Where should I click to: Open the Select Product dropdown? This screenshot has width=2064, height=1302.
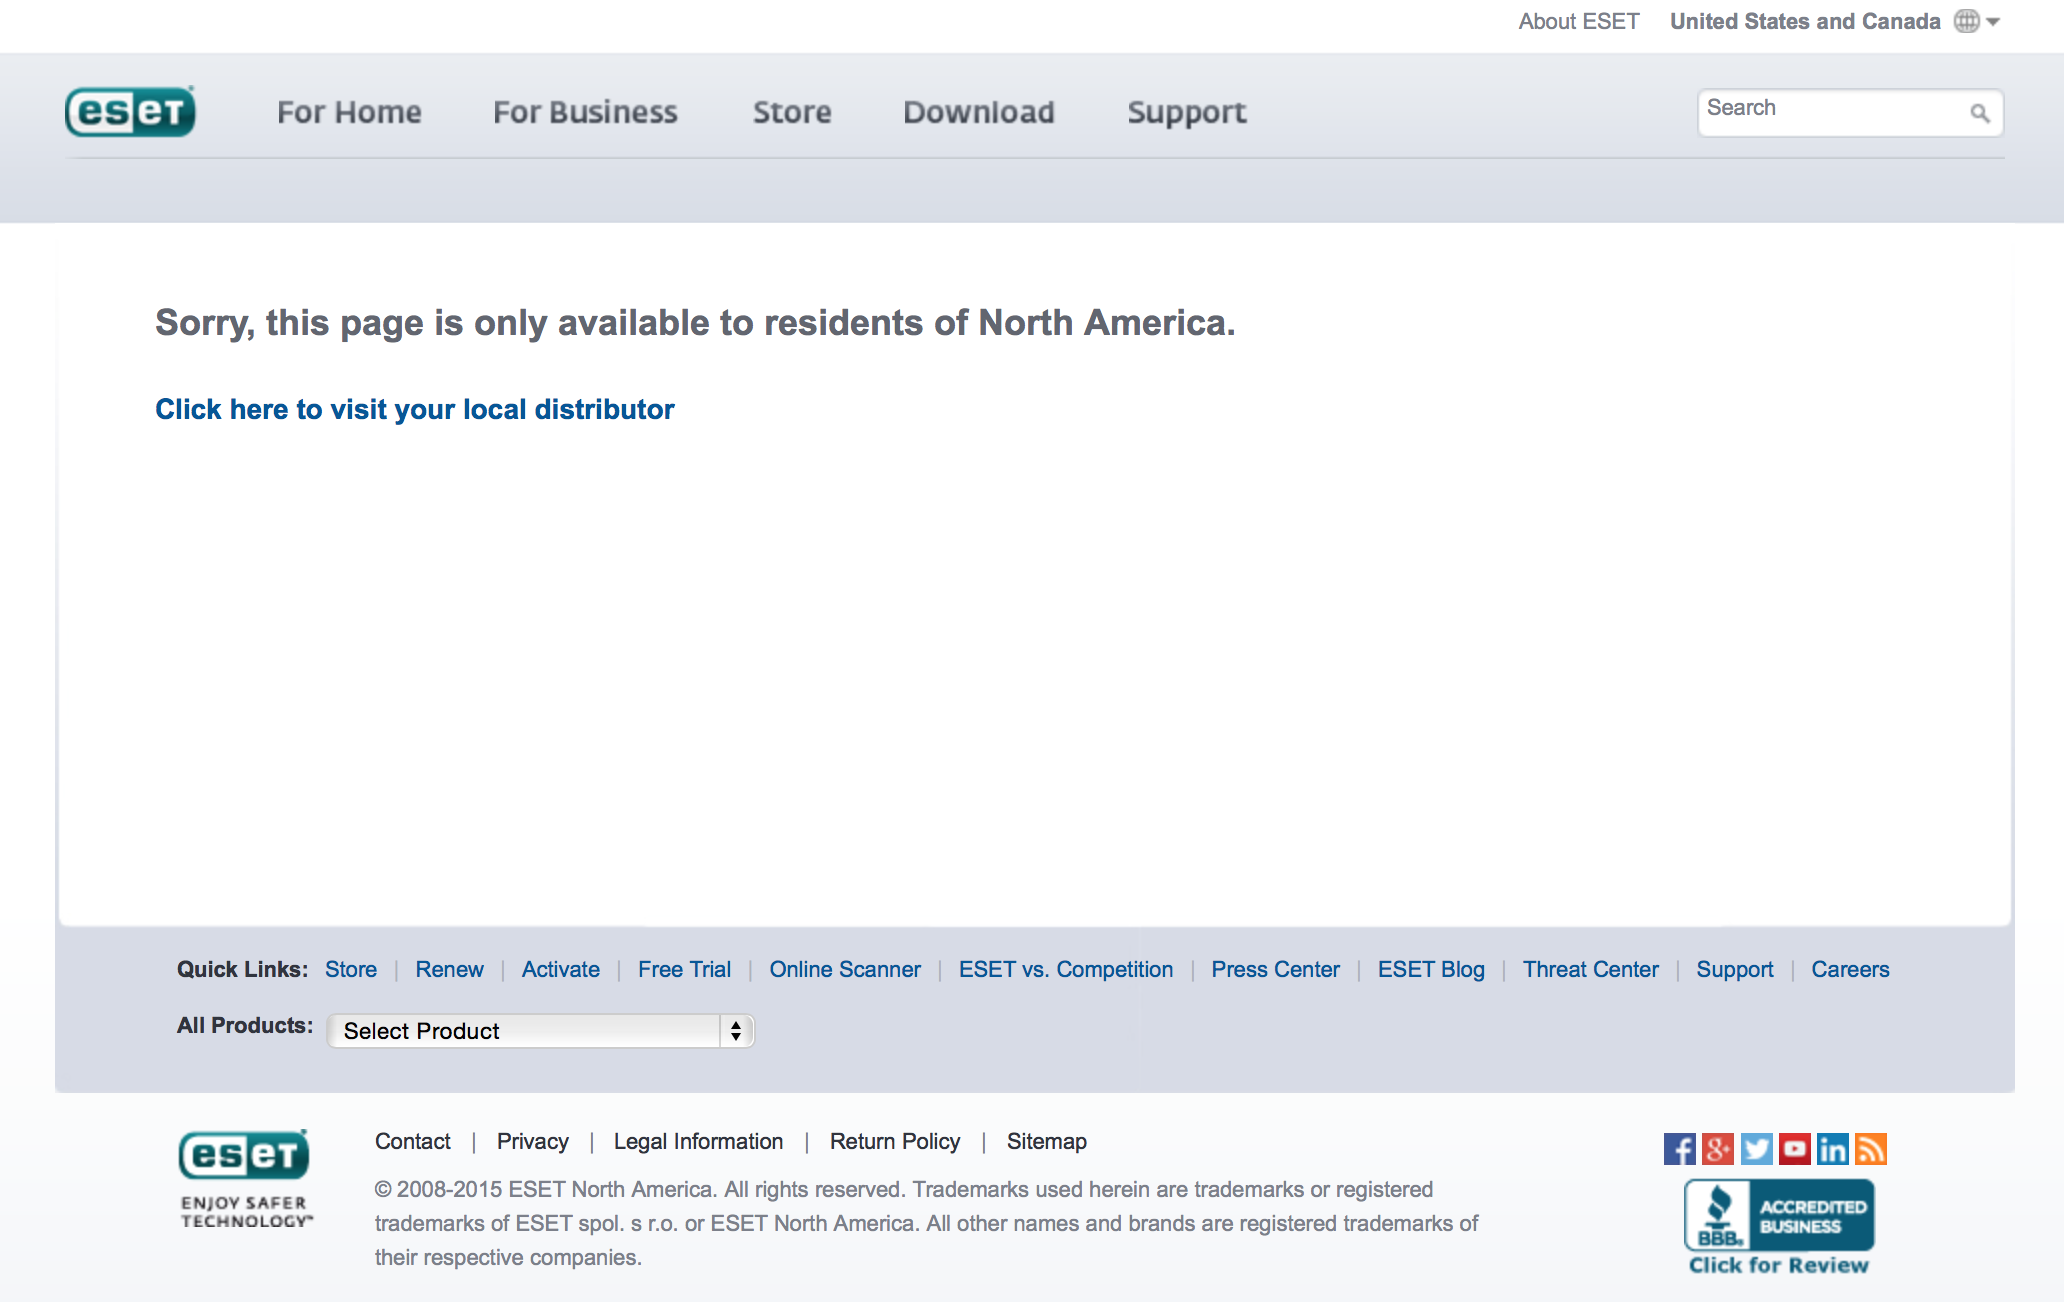coord(540,1031)
